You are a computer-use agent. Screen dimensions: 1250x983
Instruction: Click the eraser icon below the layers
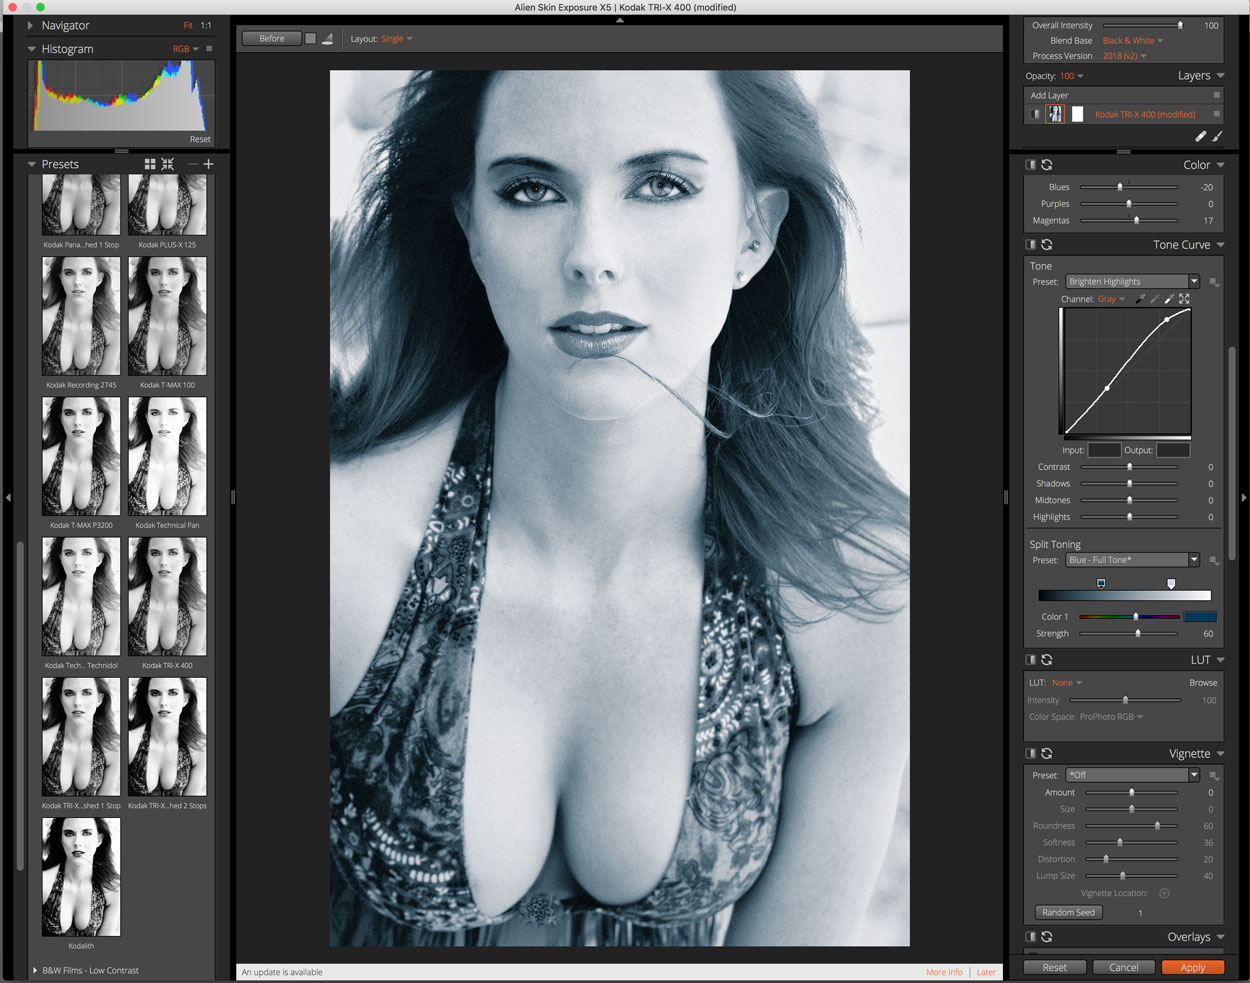(x=1201, y=136)
